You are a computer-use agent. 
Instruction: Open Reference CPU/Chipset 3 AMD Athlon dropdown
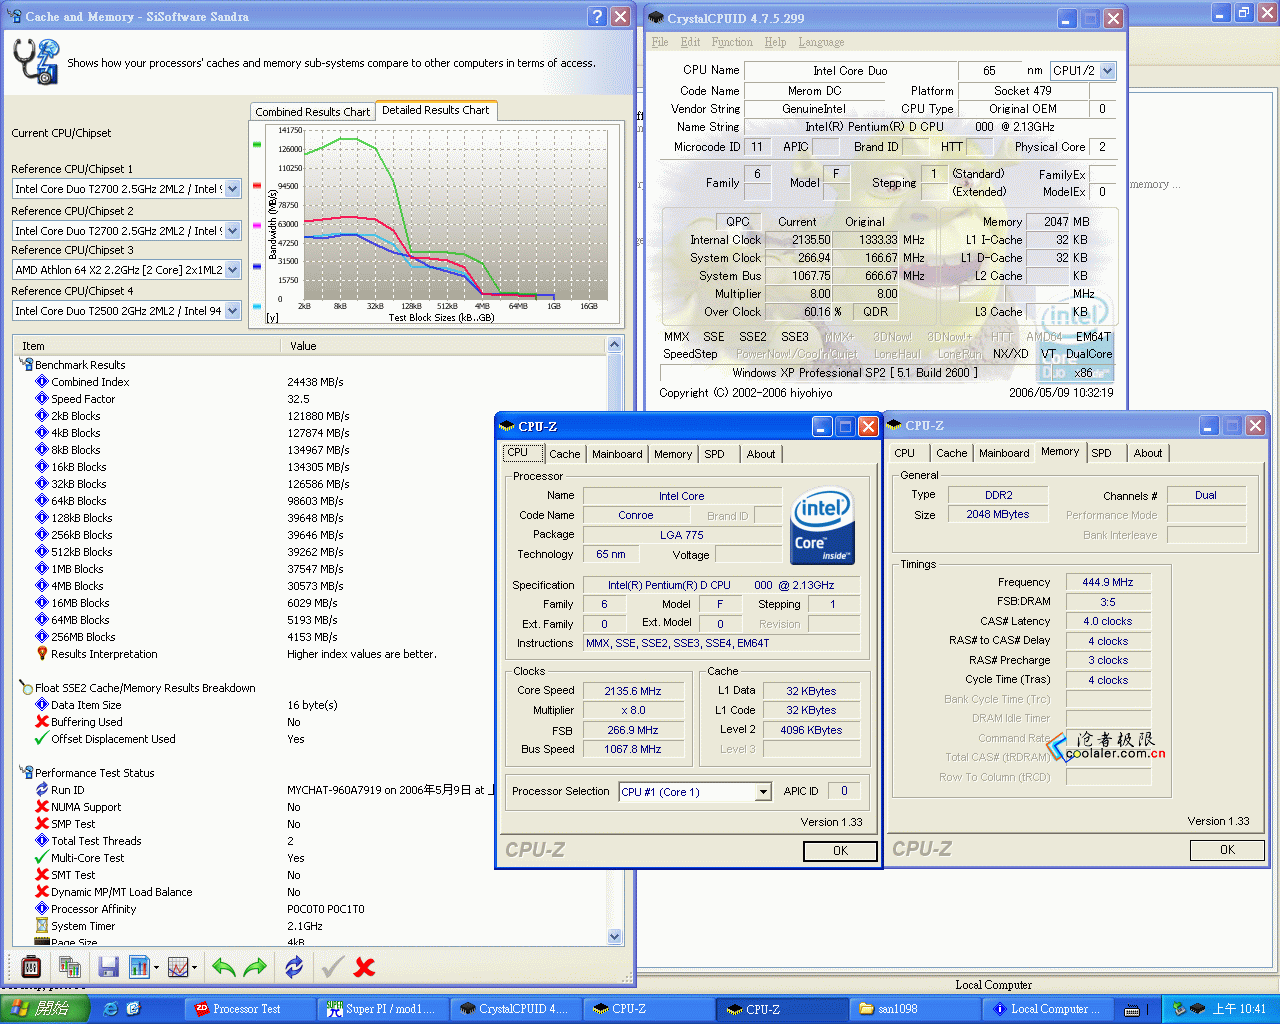tap(232, 270)
